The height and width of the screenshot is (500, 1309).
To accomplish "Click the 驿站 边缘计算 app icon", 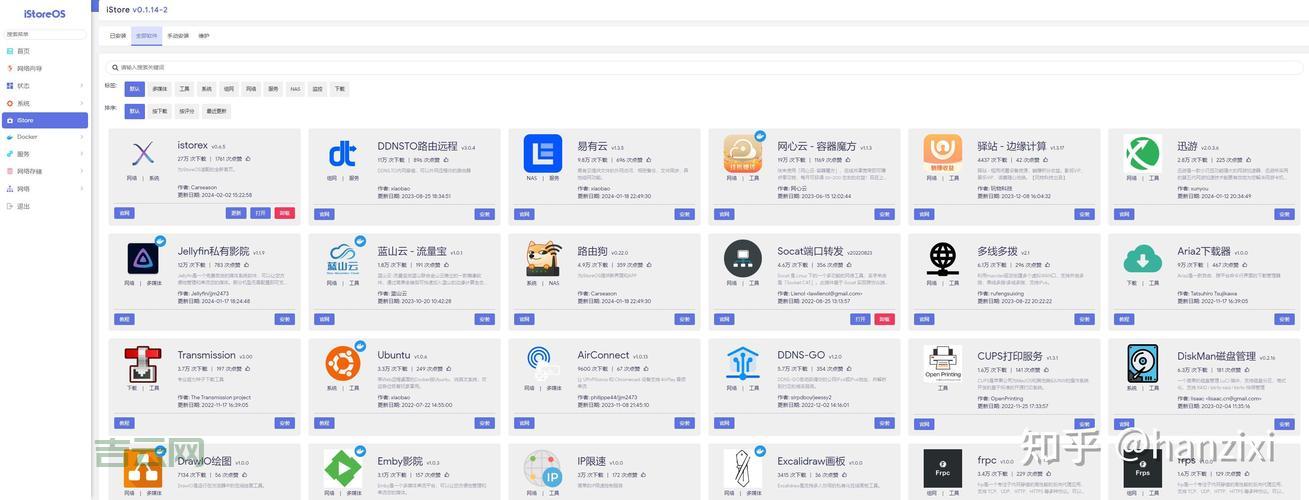I will [x=943, y=154].
